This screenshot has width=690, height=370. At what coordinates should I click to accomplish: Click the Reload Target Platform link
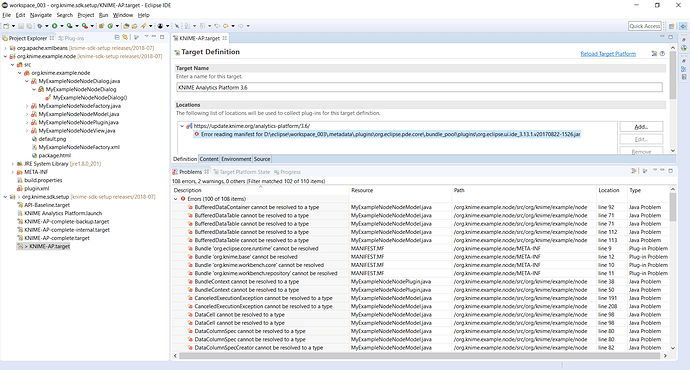point(608,54)
